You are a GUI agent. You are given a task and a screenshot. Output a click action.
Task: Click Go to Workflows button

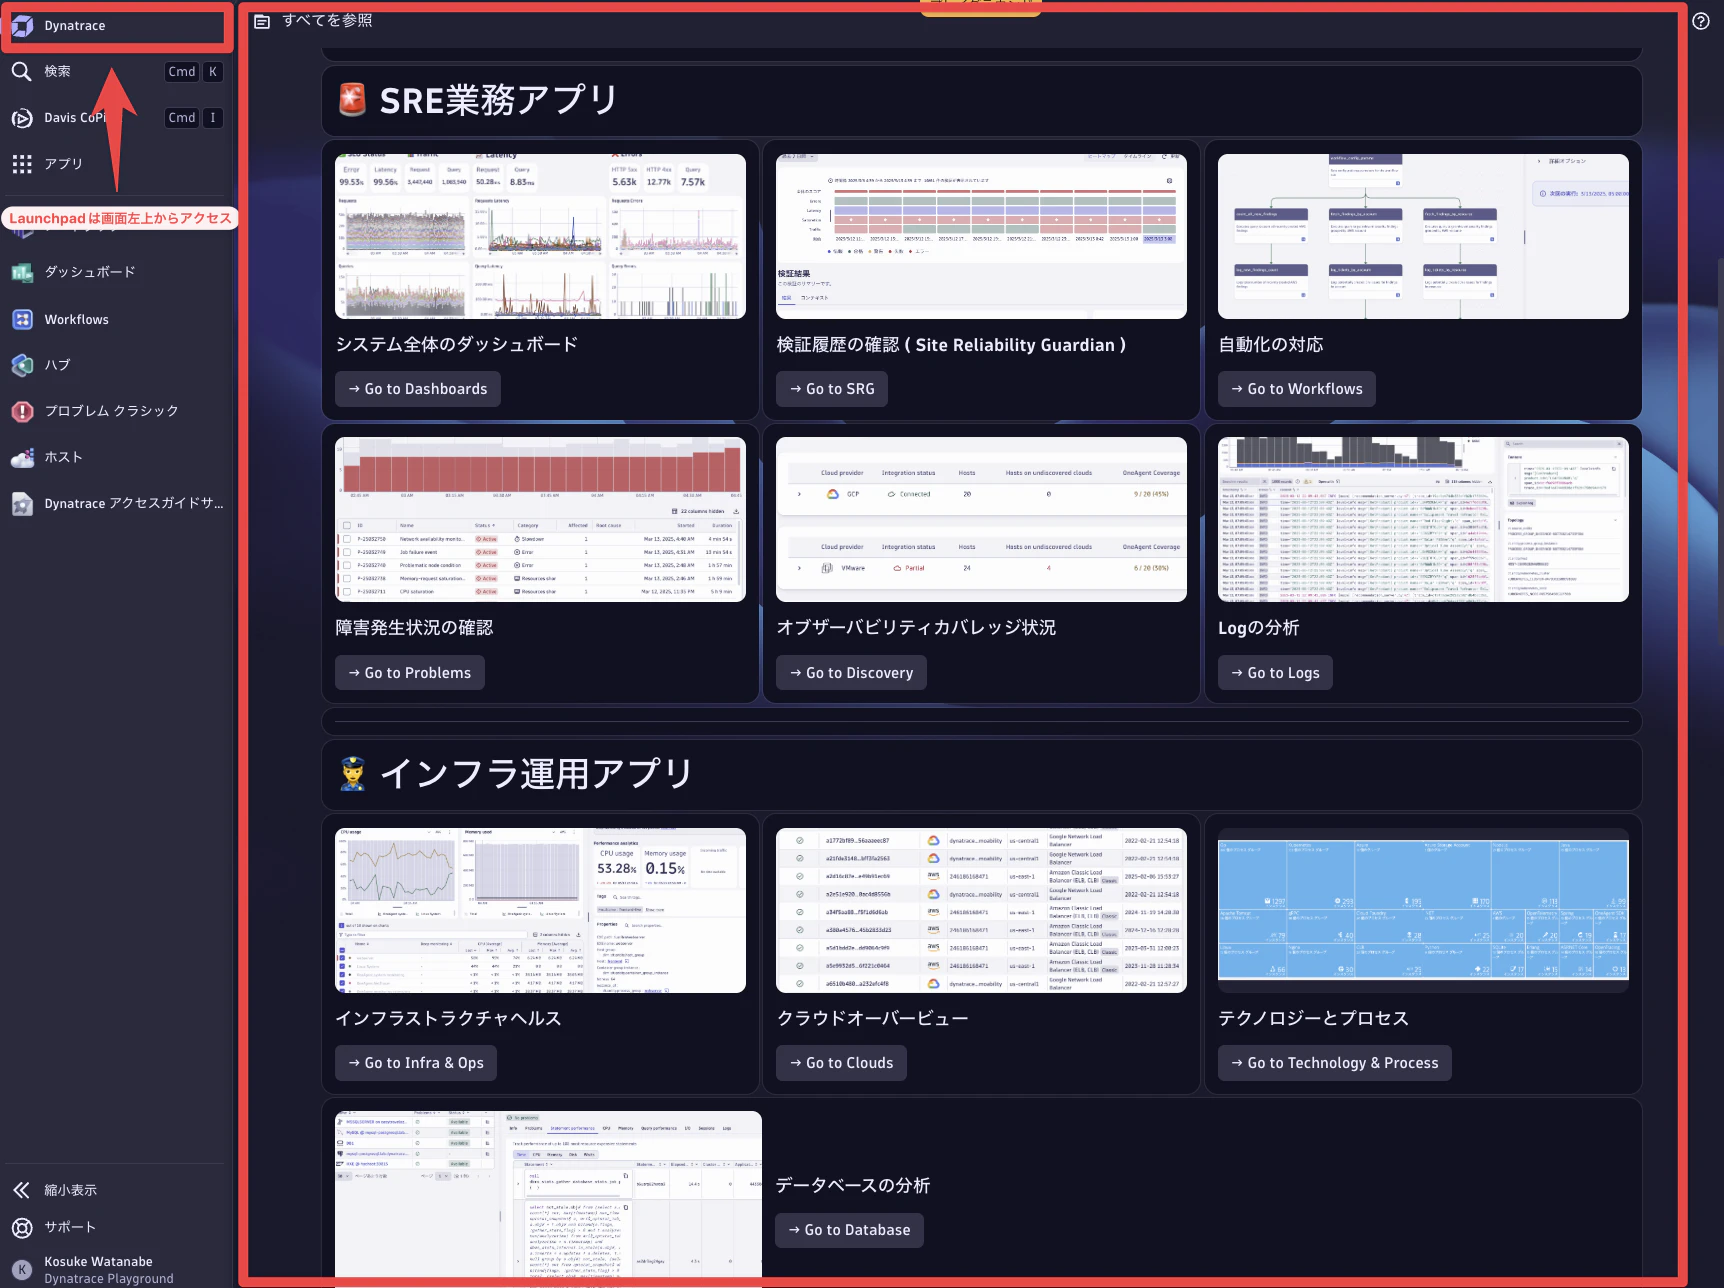(x=1297, y=389)
